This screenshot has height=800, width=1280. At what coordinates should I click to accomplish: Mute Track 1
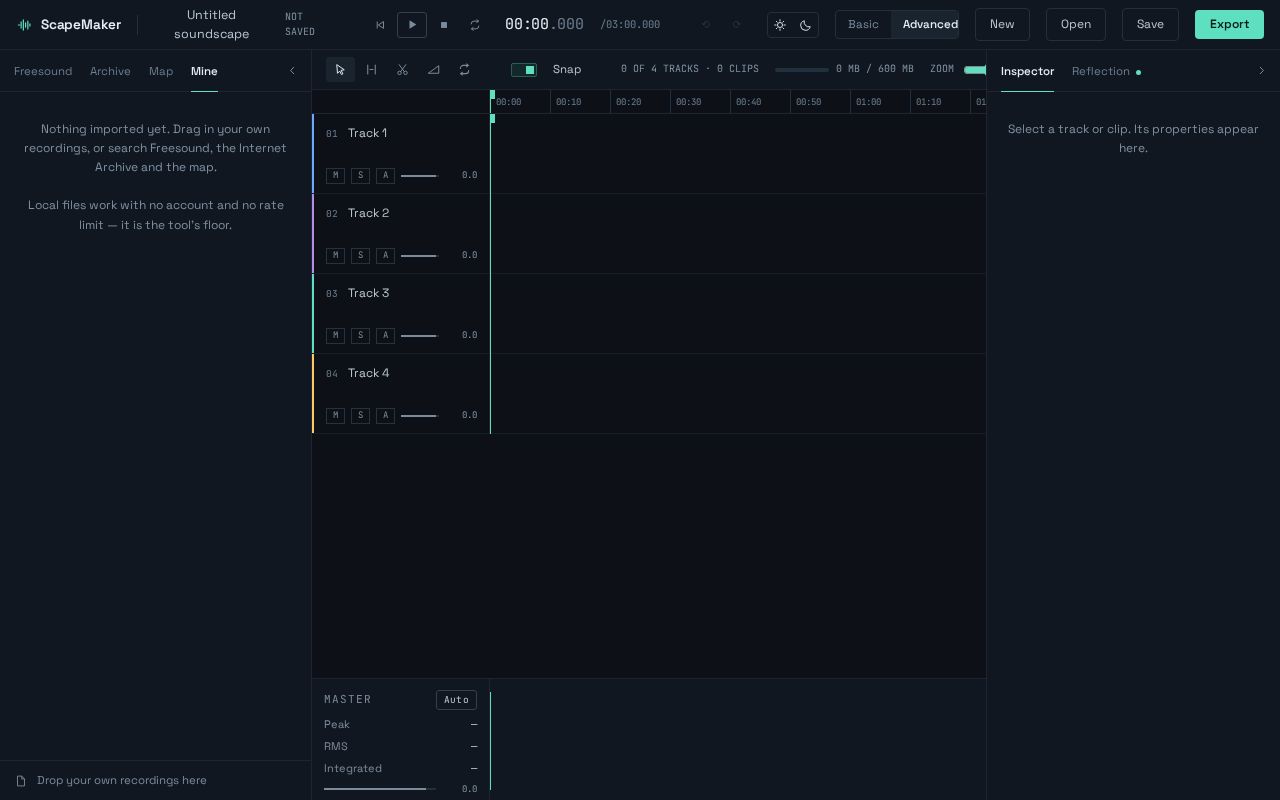click(x=335, y=176)
